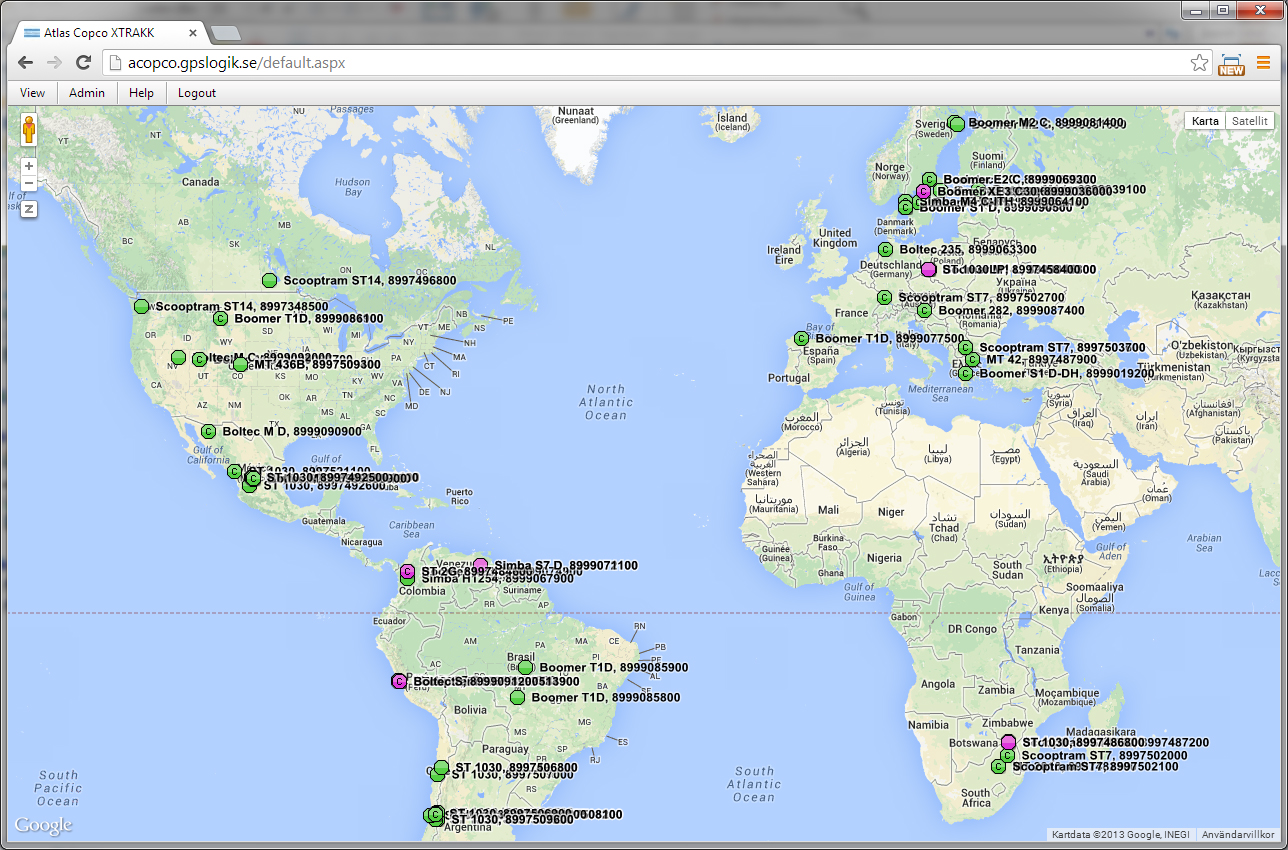The width and height of the screenshot is (1288, 850).
Task: Select the MT 42, 8997487900 marker
Action: click(972, 359)
